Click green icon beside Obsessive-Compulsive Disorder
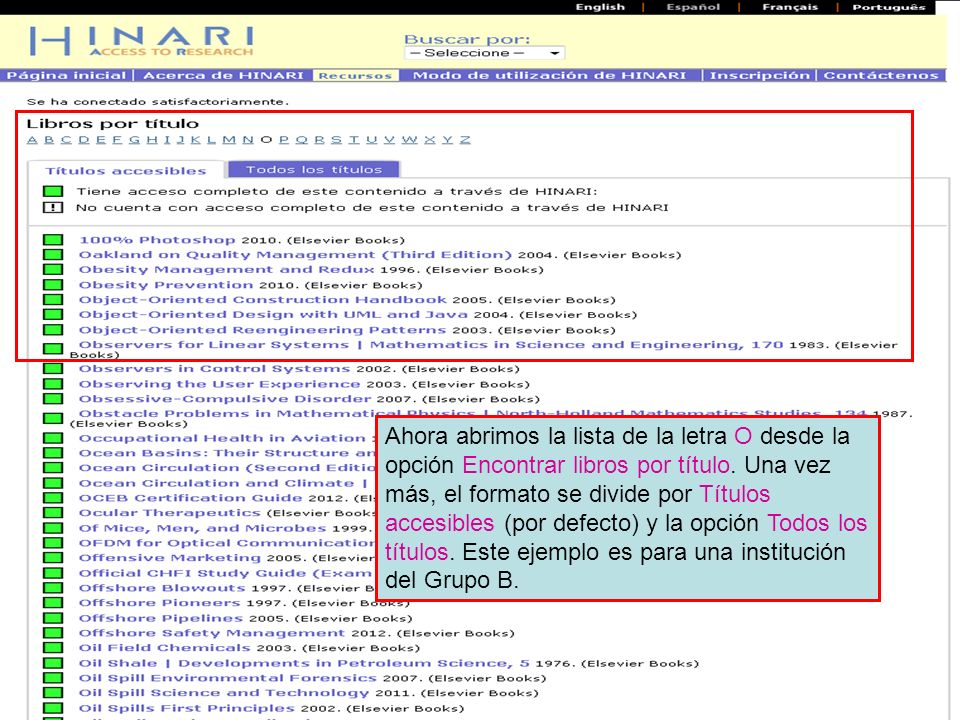 (53, 399)
